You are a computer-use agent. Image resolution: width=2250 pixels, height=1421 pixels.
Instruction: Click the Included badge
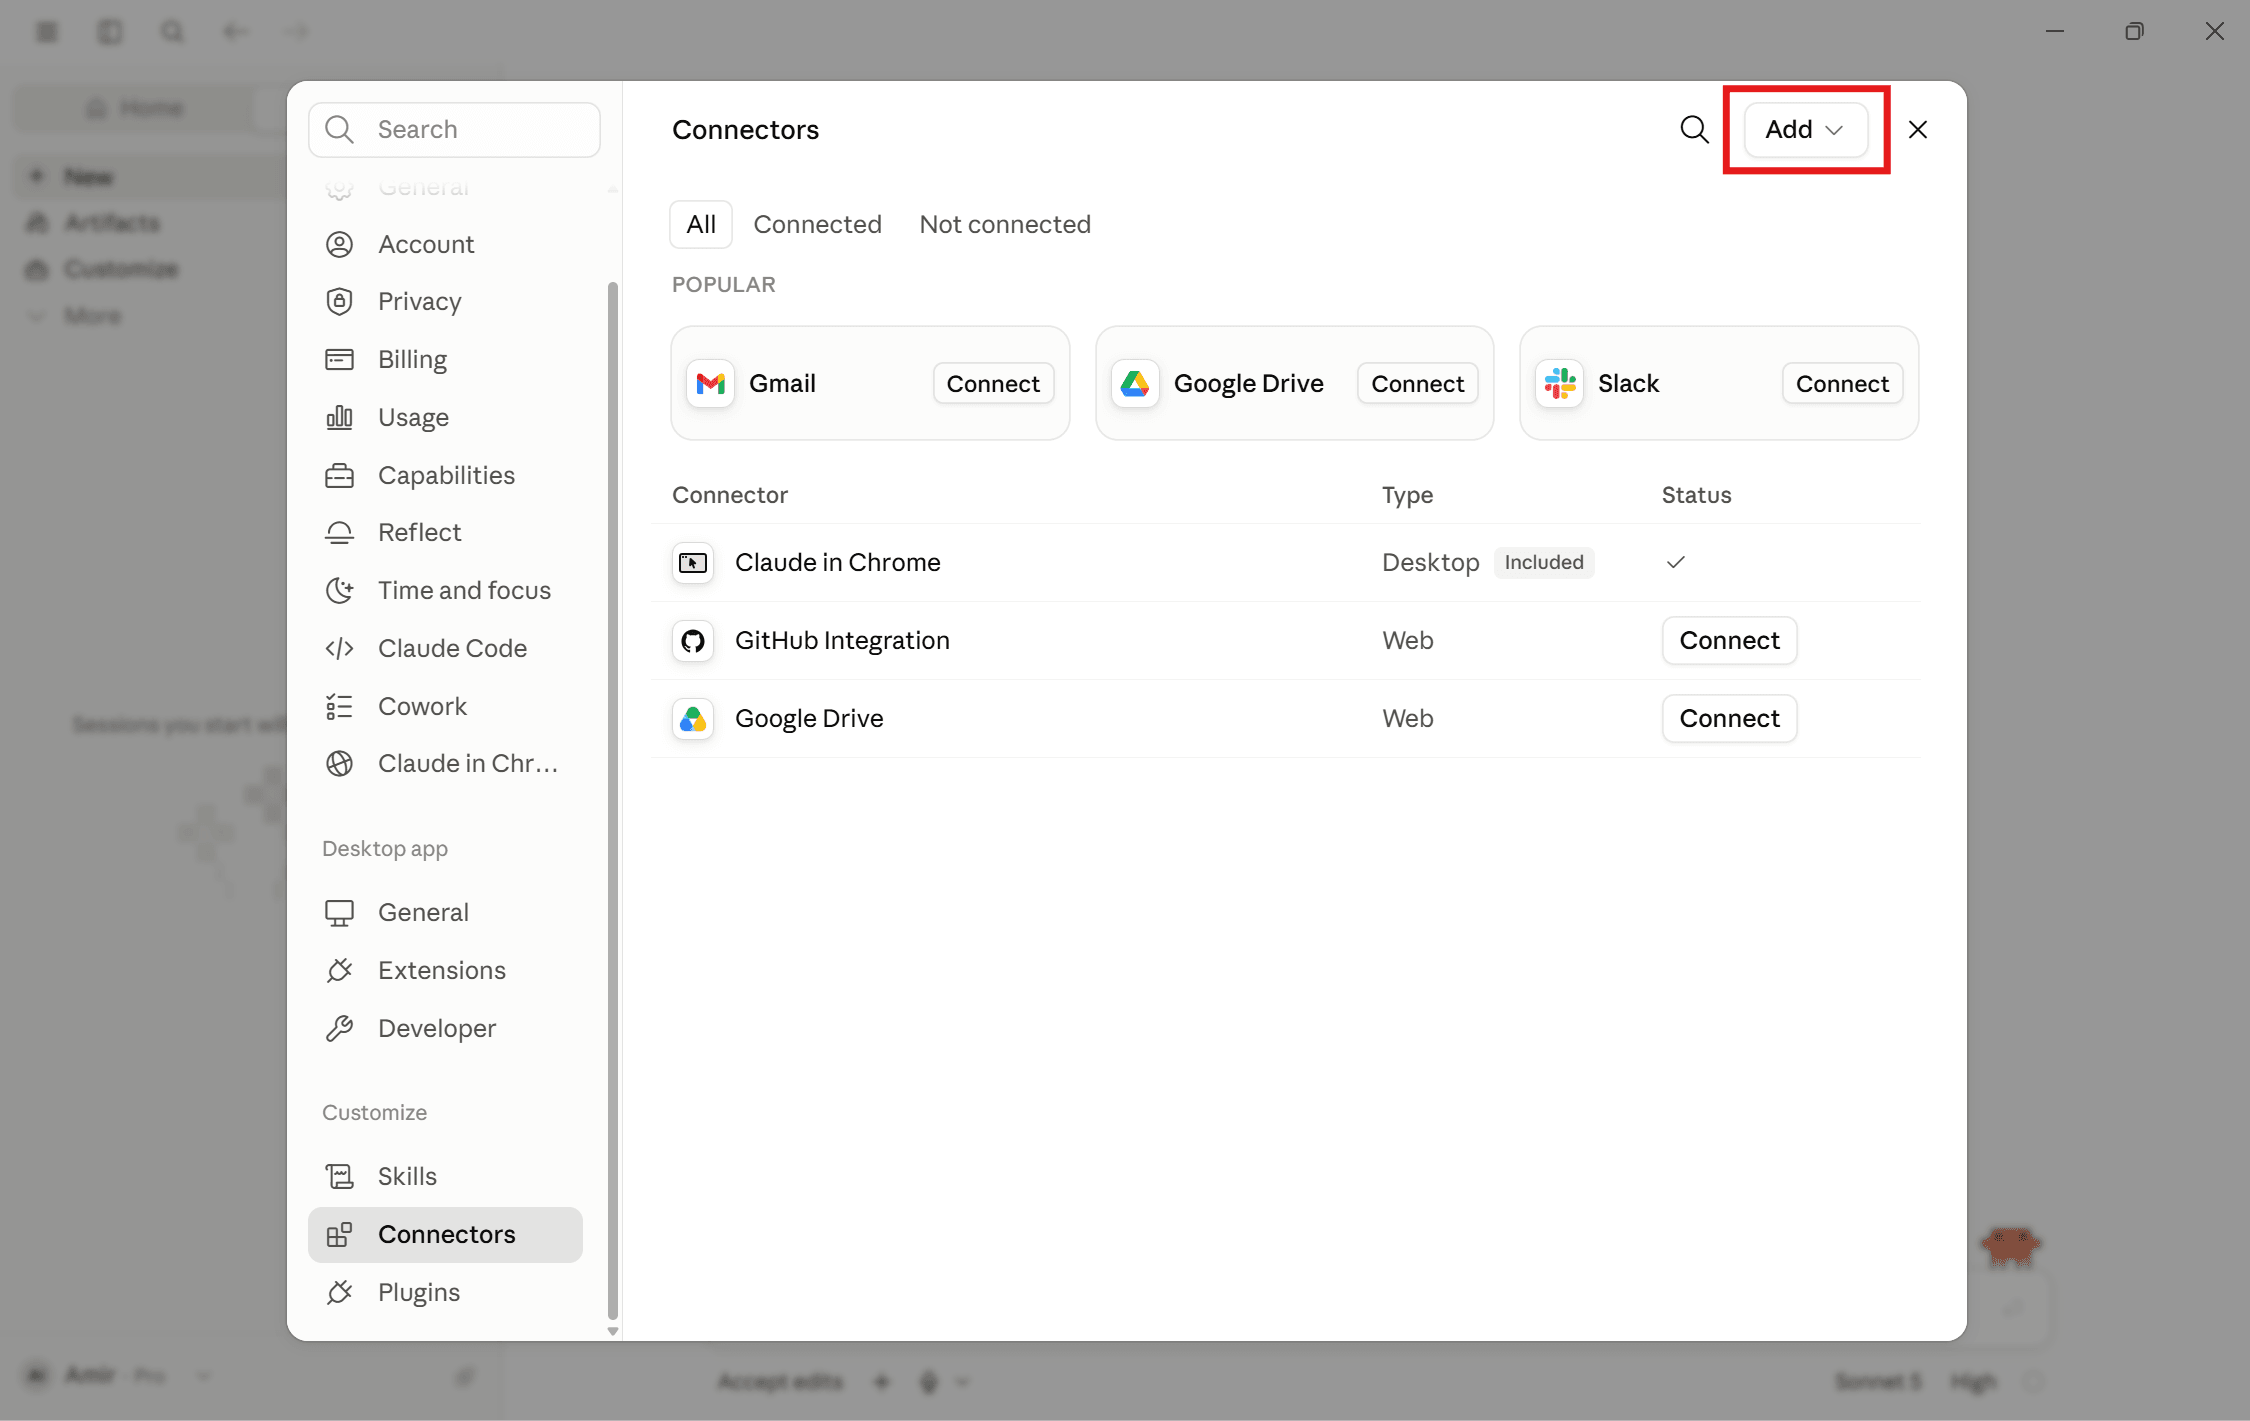(x=1543, y=562)
